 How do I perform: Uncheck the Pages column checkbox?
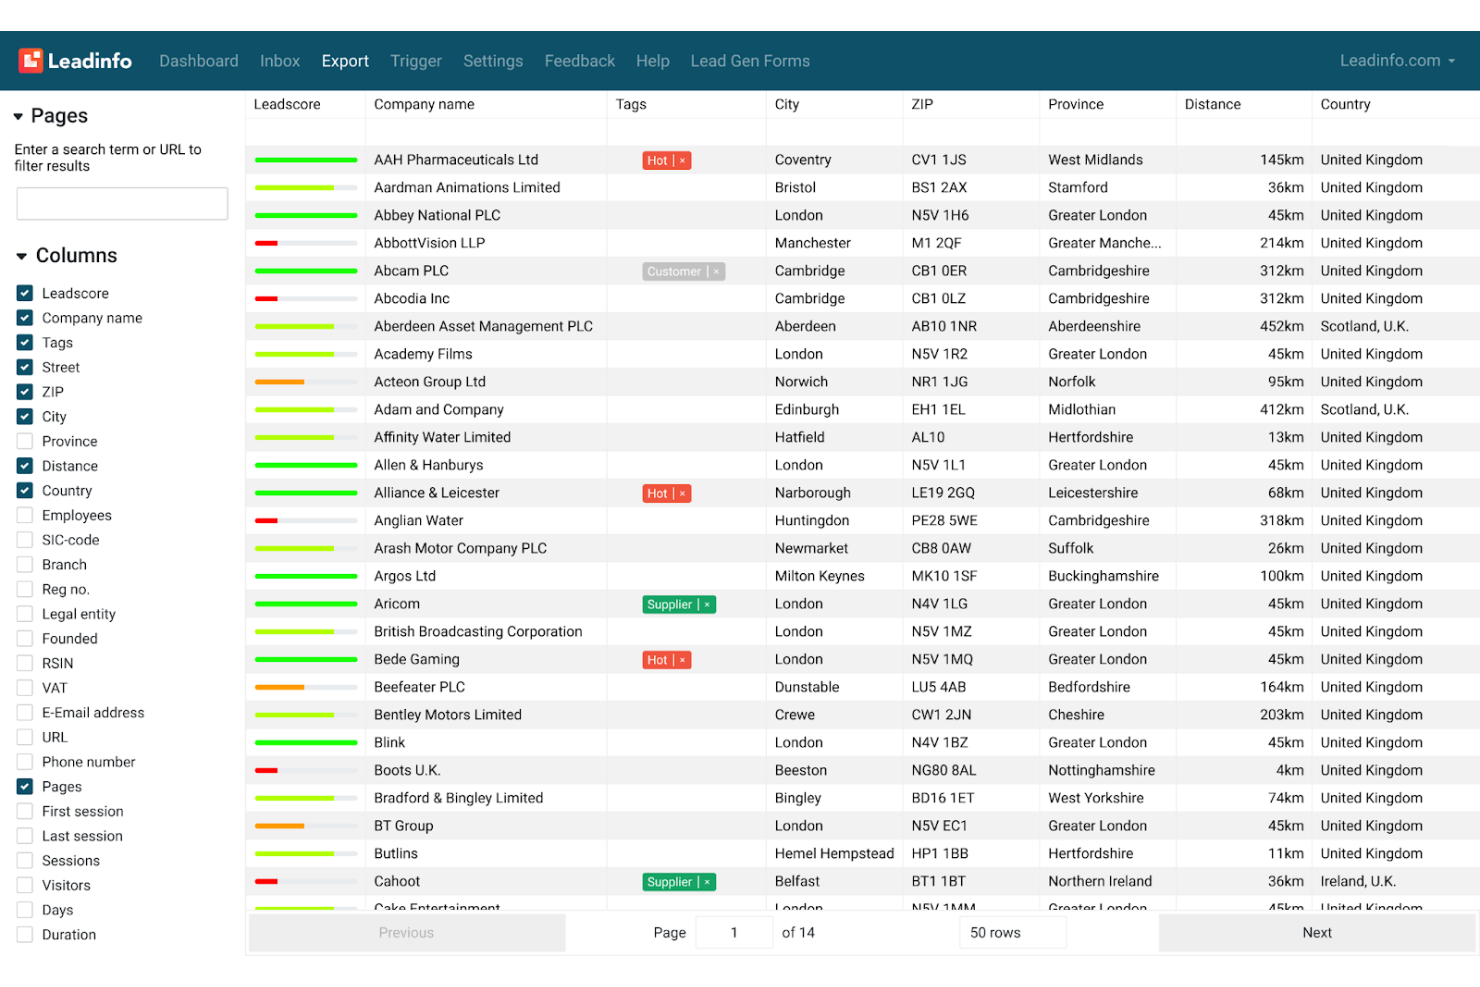coord(25,786)
